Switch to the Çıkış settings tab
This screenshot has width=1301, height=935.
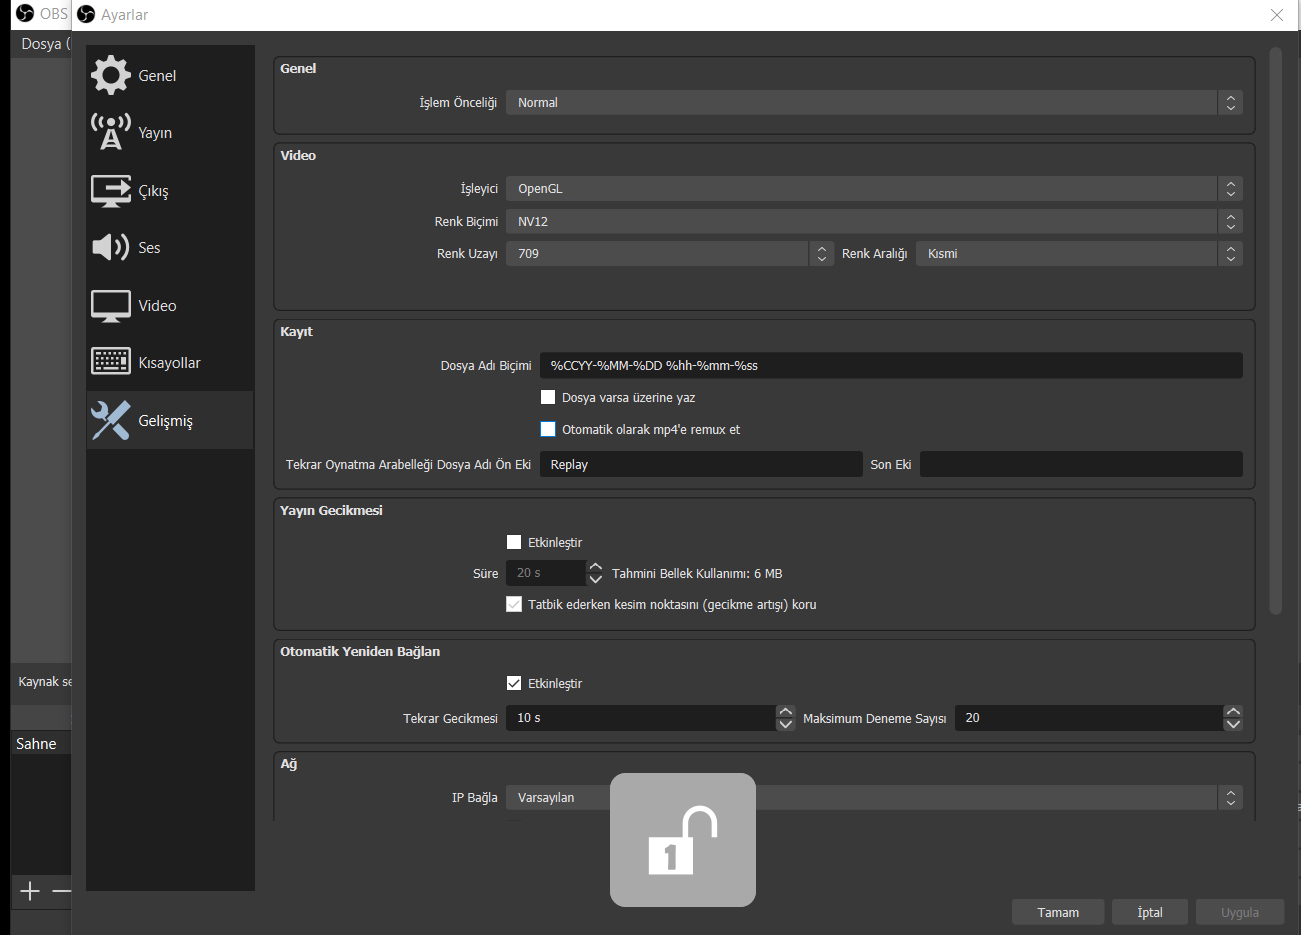coord(153,191)
